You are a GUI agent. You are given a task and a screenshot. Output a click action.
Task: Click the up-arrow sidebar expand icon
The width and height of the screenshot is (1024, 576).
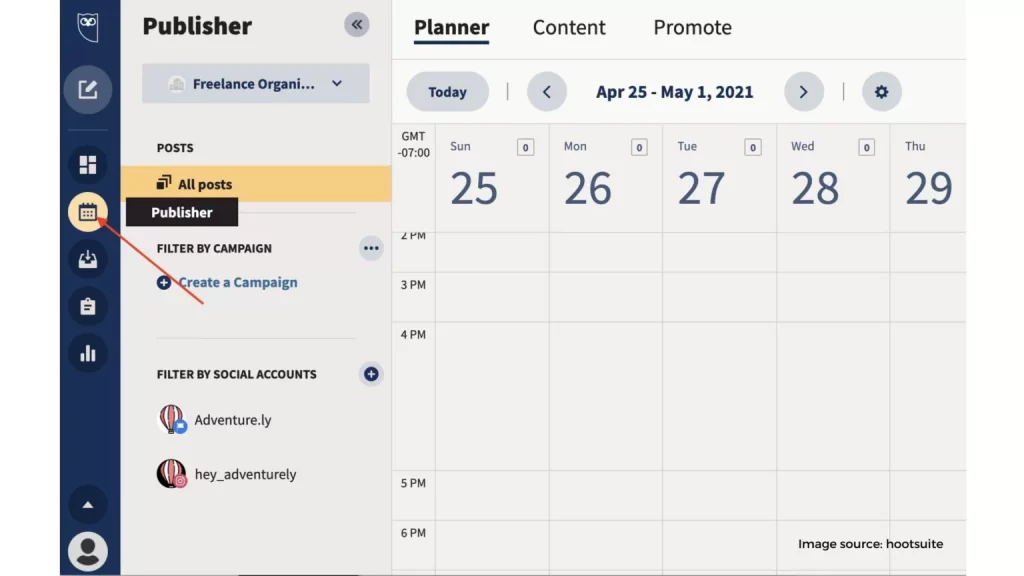point(88,505)
